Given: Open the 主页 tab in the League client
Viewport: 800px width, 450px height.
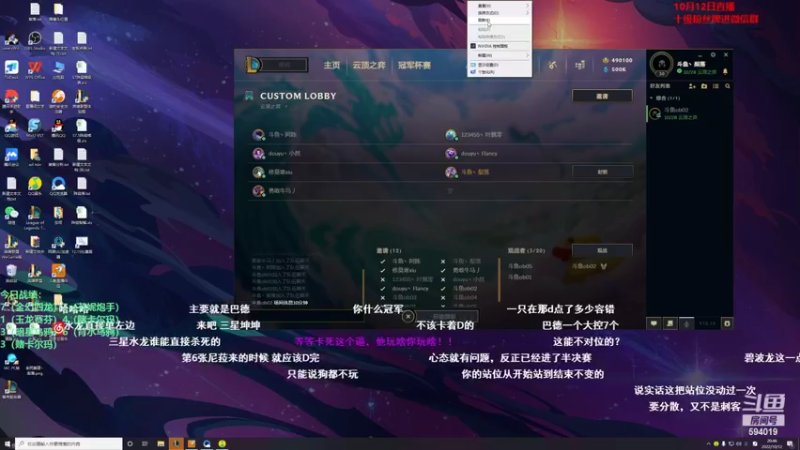Looking at the screenshot, I should [x=332, y=65].
